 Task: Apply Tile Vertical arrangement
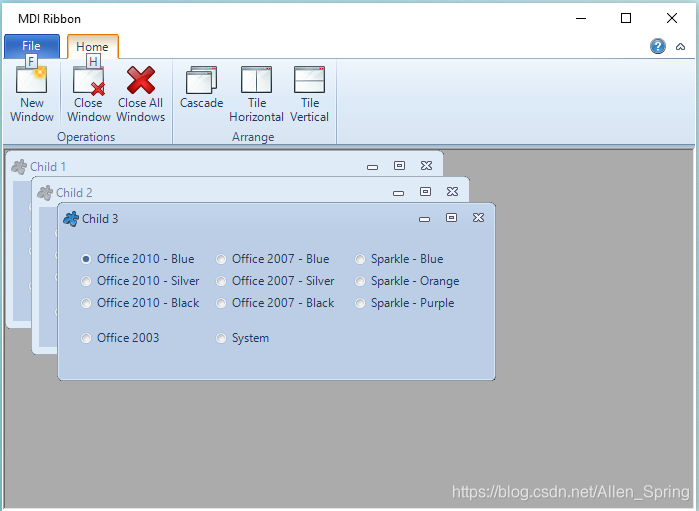[309, 94]
